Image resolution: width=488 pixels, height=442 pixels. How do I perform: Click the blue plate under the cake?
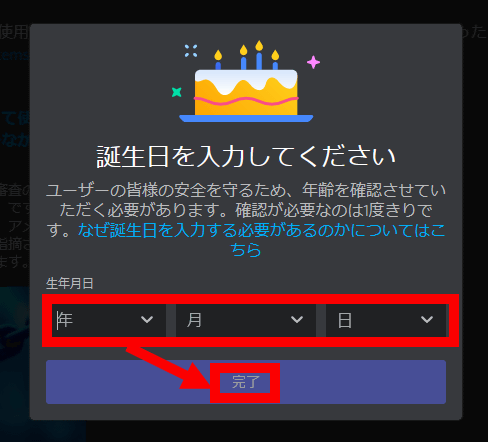(x=246, y=118)
